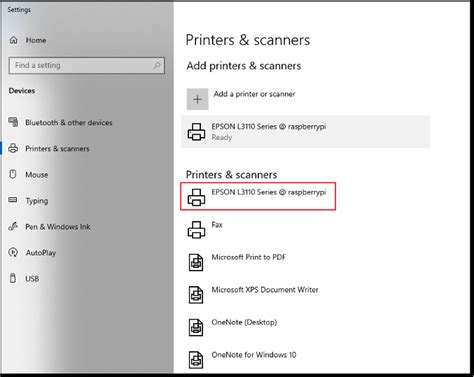Click the Mouse icon in sidebar

(x=13, y=174)
